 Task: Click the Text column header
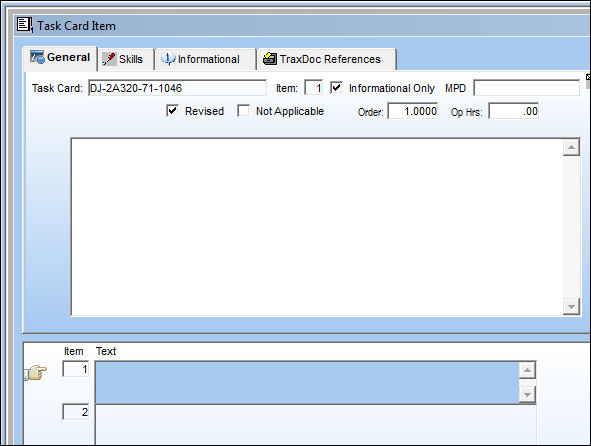point(106,351)
